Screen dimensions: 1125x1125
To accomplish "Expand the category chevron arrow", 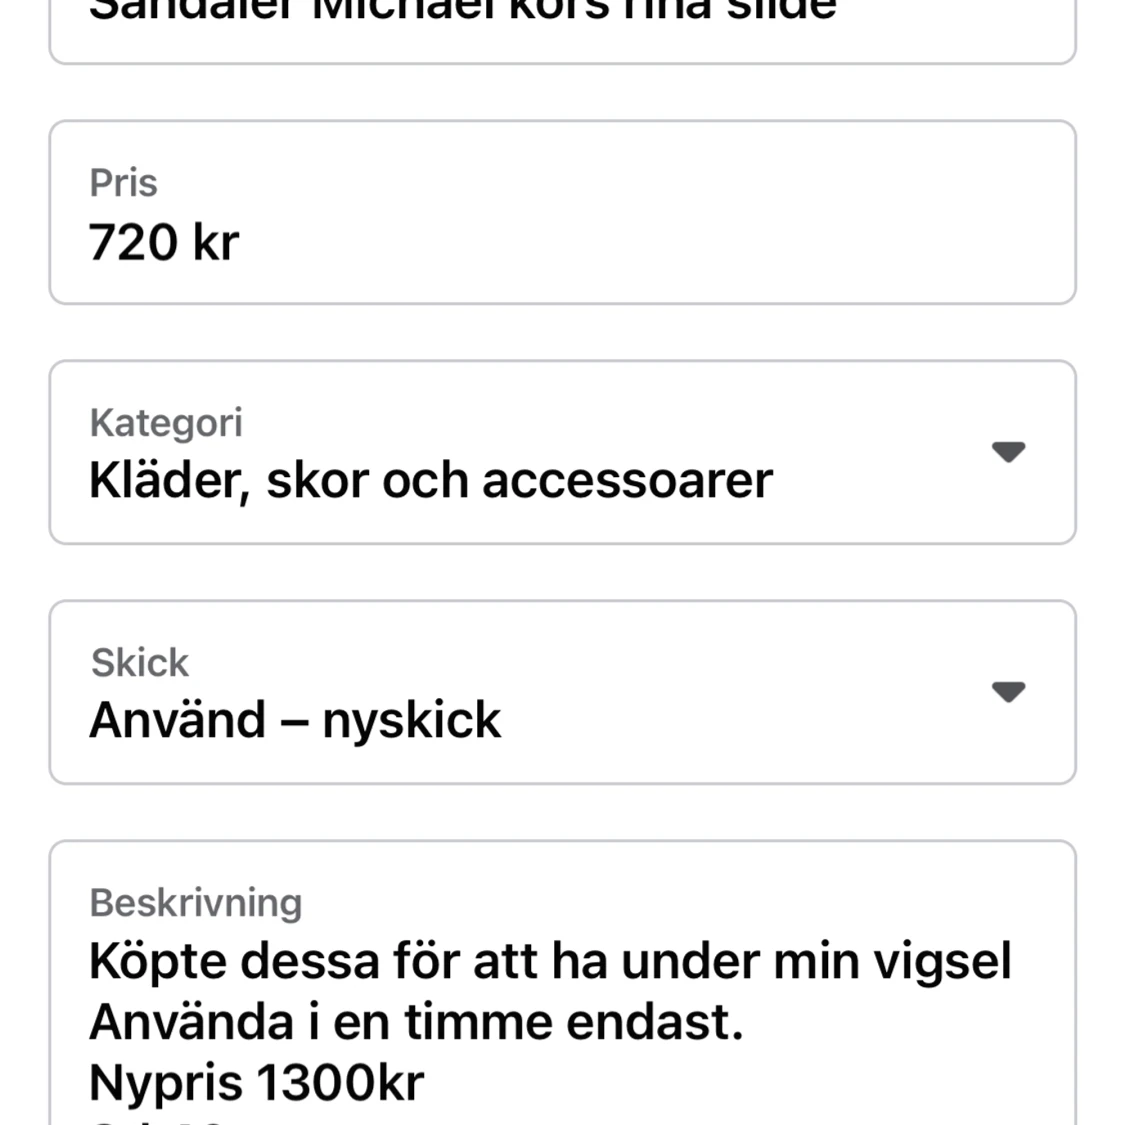I will pos(1009,452).
